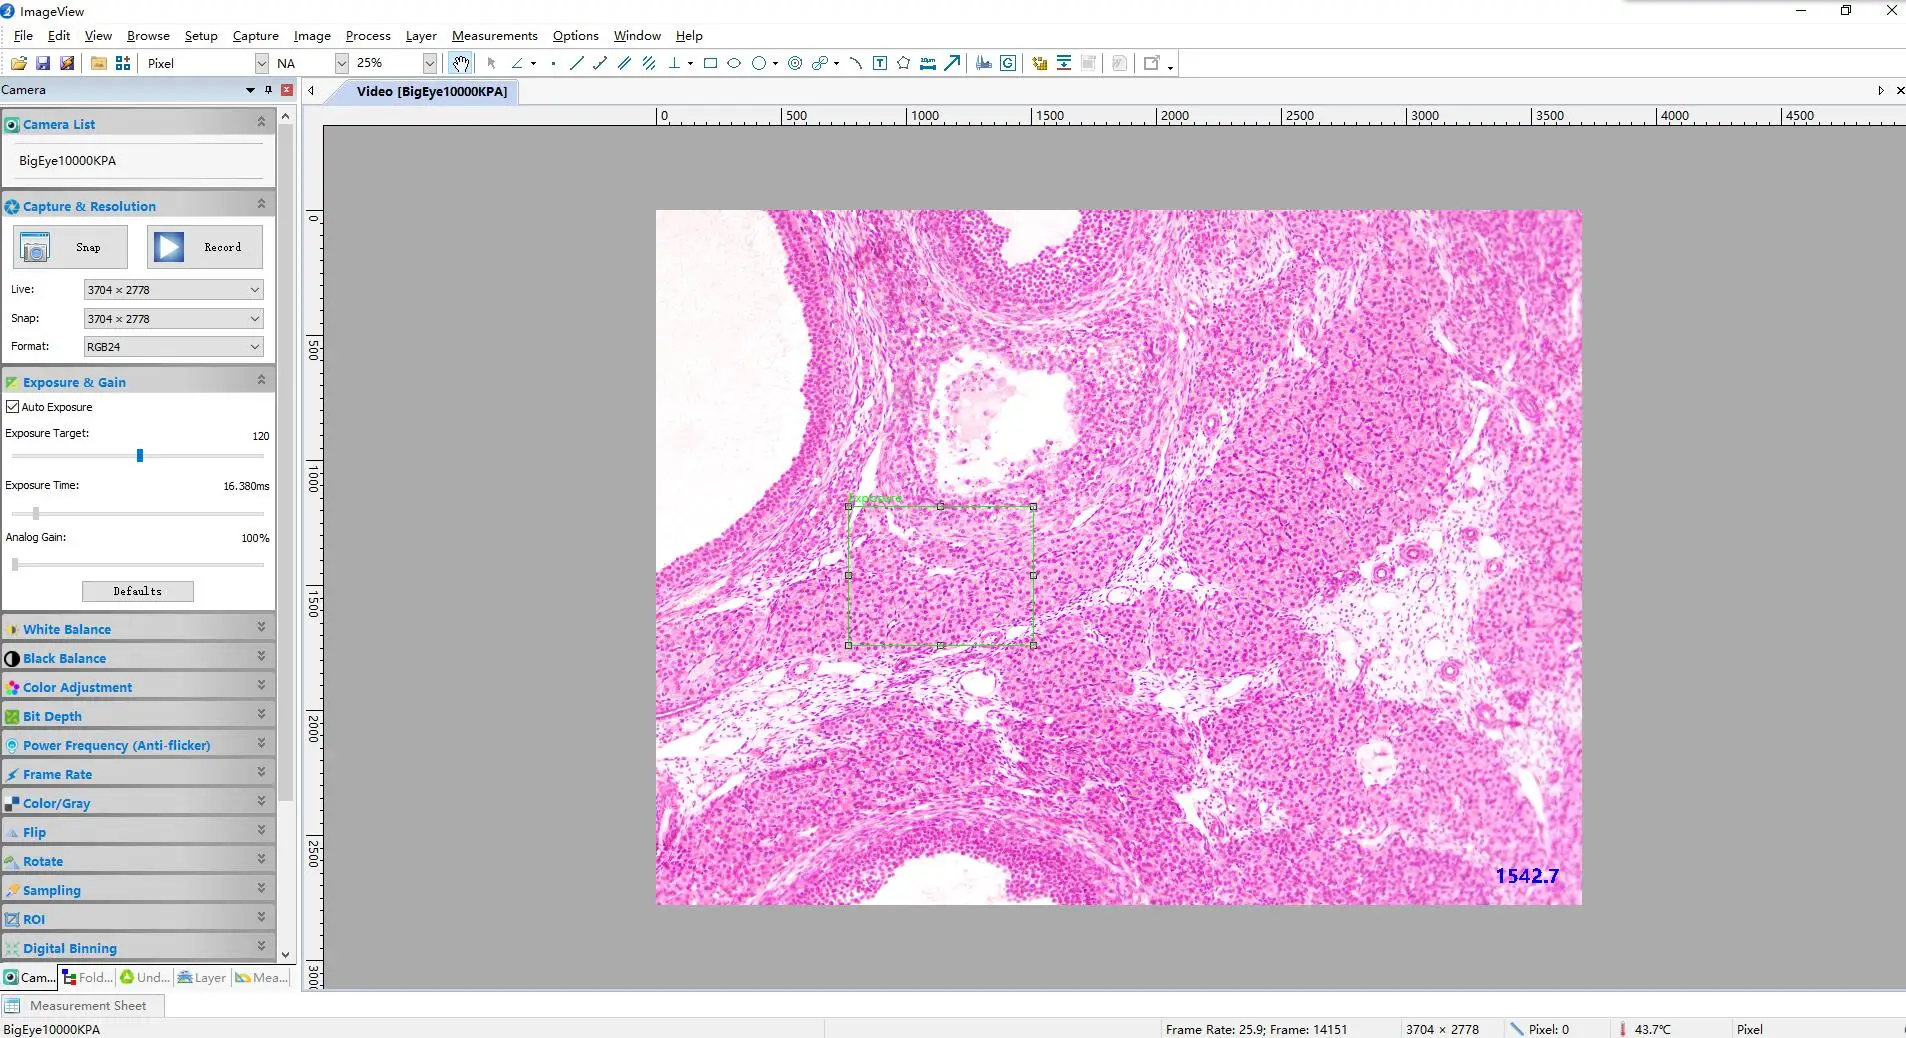
Task: Click the Video [BigEye10000KPA] document tab
Action: point(432,91)
